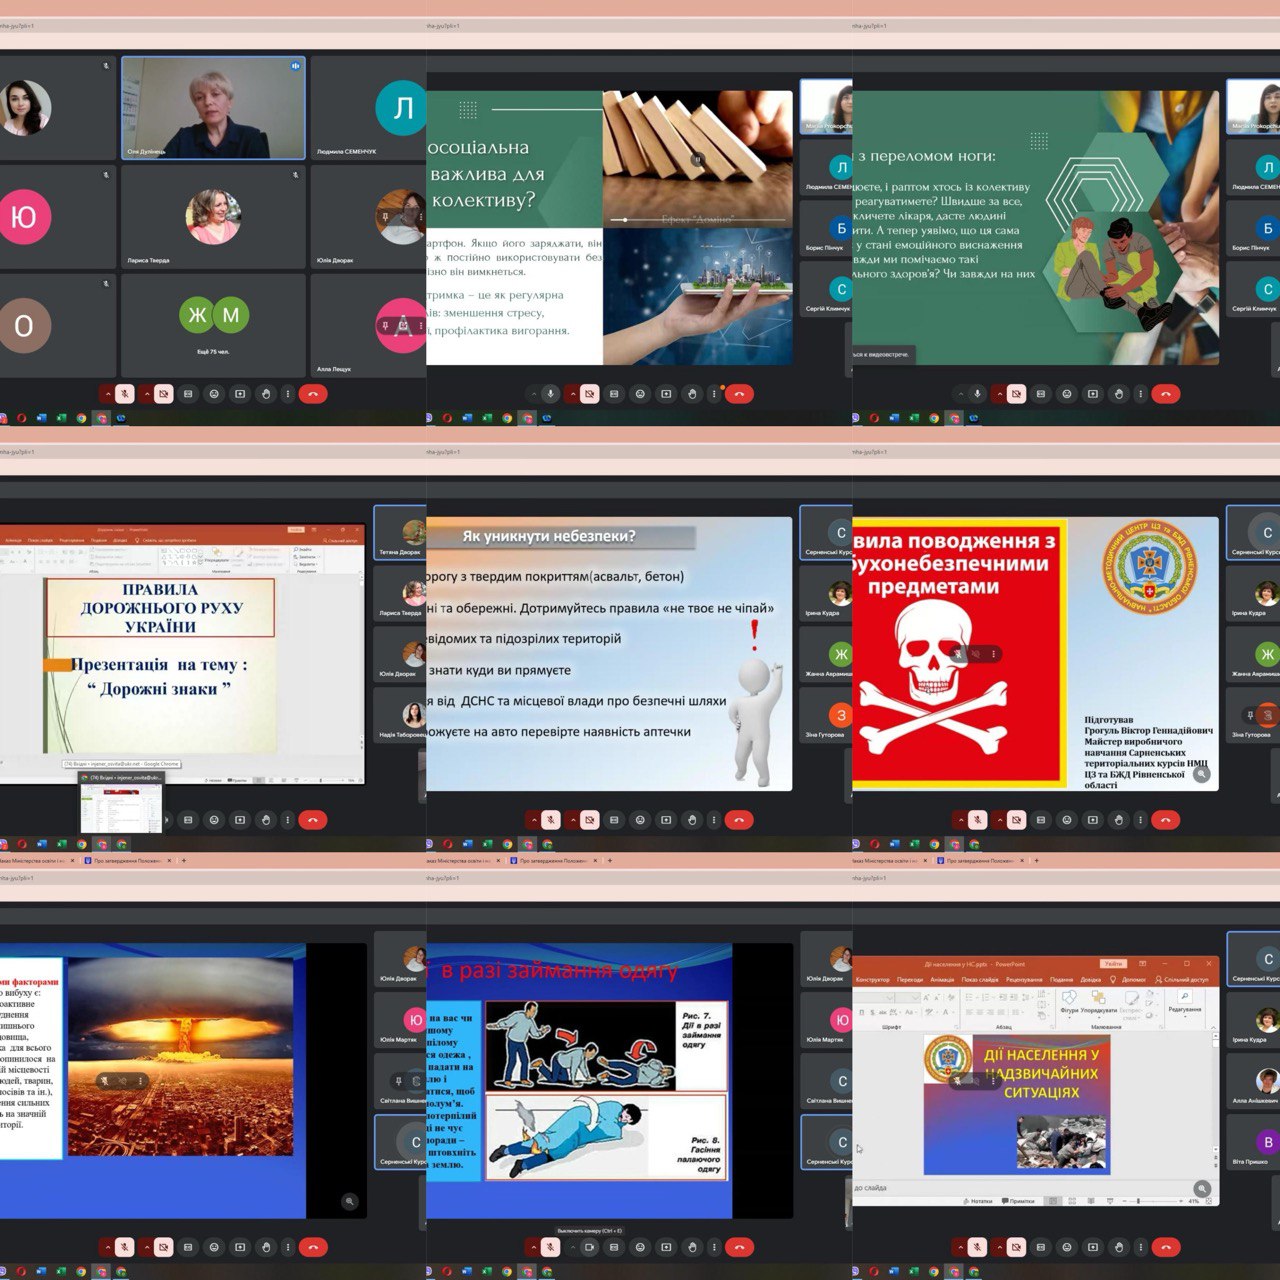Click Спільний доступ in emergency situations PowerPoint
The image size is (1280, 1280).
click(1184, 980)
